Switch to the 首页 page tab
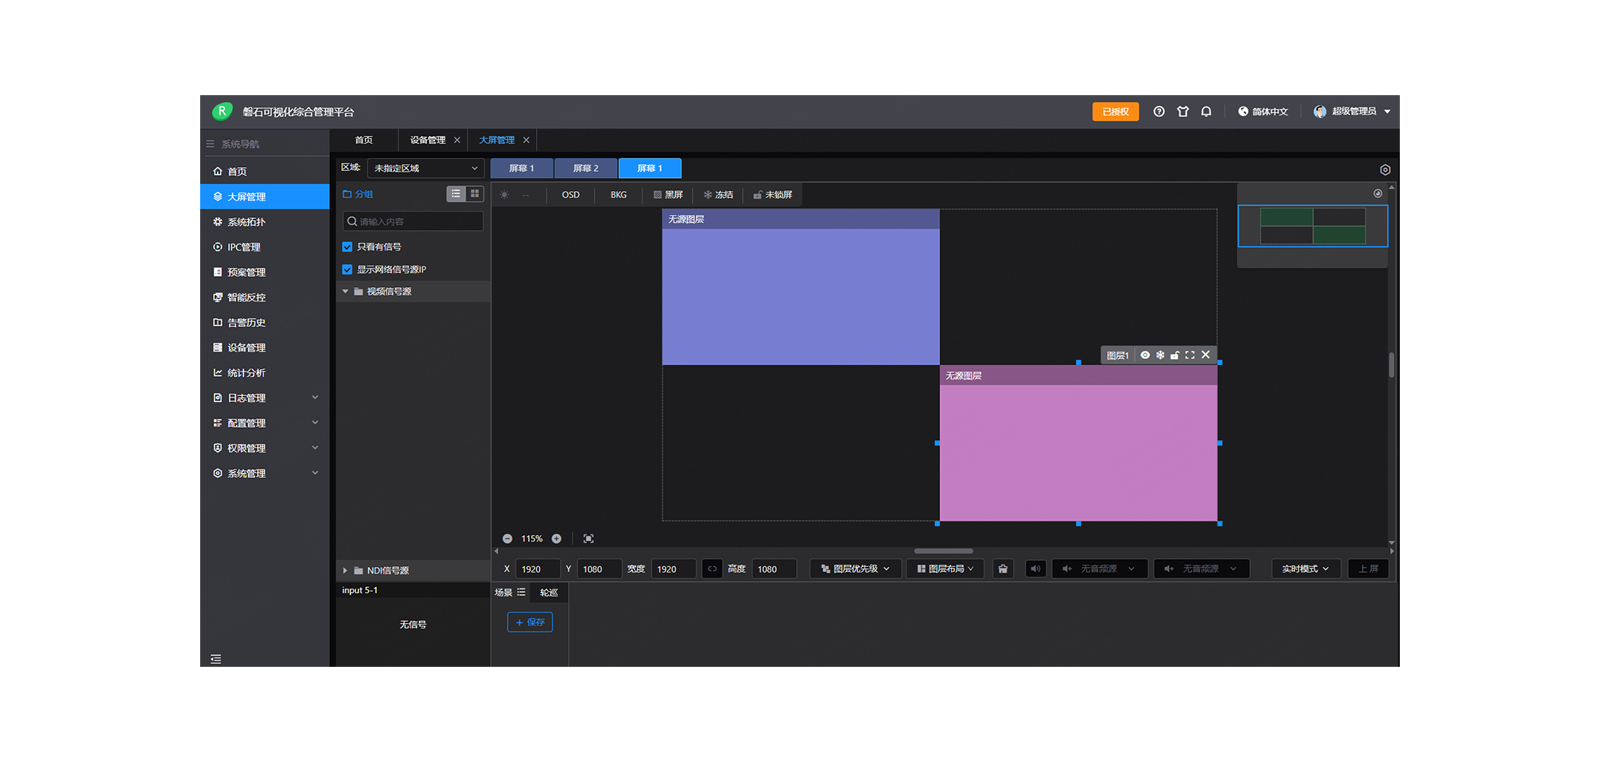The height and width of the screenshot is (762, 1600). coord(364,140)
